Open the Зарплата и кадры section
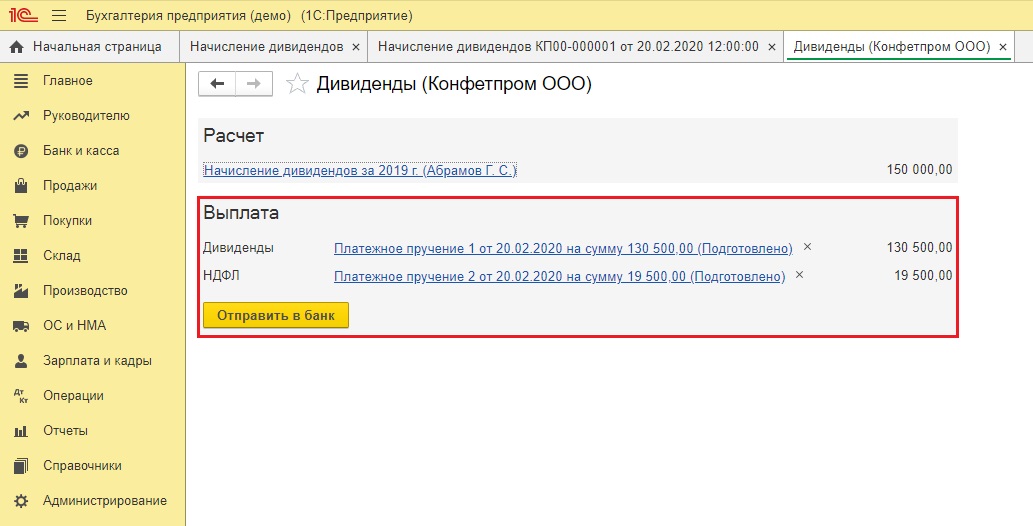Viewport: 1033px width, 526px height. [98, 361]
